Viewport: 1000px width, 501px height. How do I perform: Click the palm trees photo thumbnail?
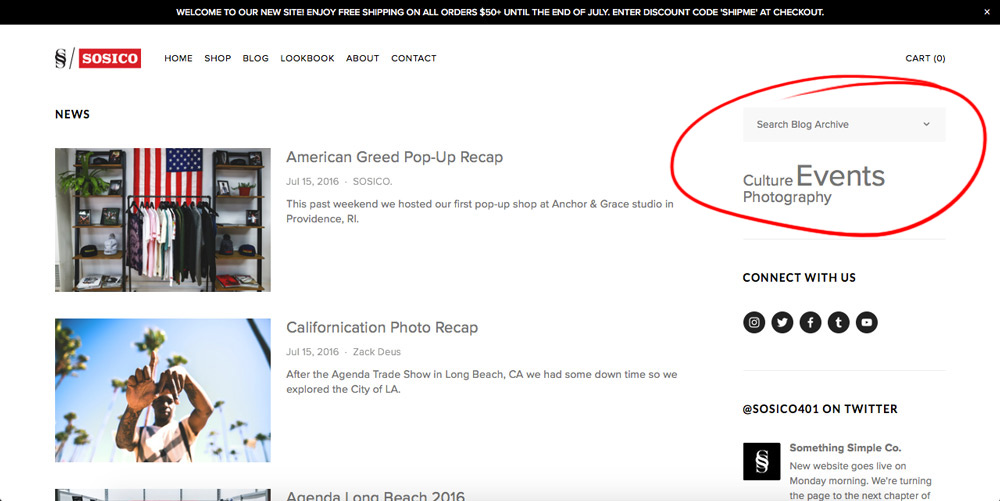click(x=163, y=390)
